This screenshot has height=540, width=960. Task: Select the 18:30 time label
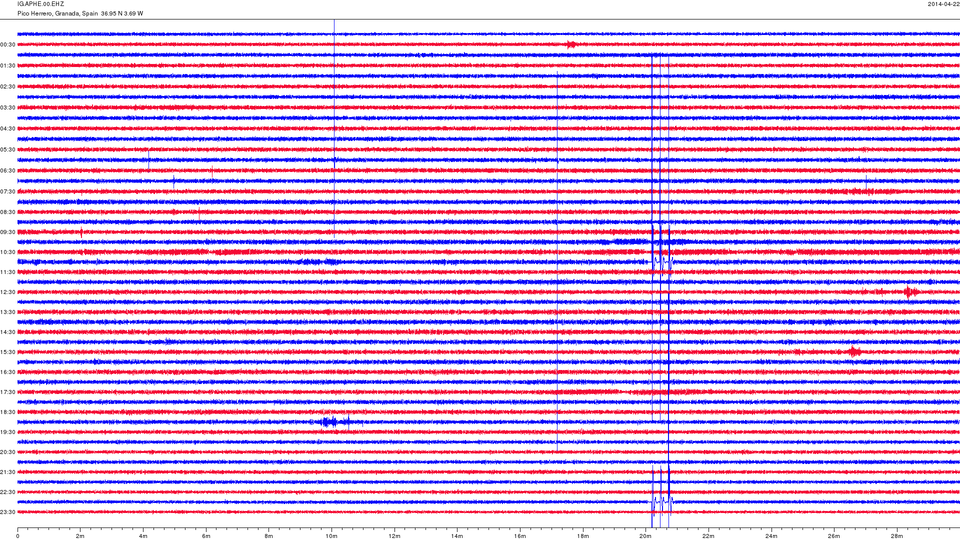(x=8, y=412)
